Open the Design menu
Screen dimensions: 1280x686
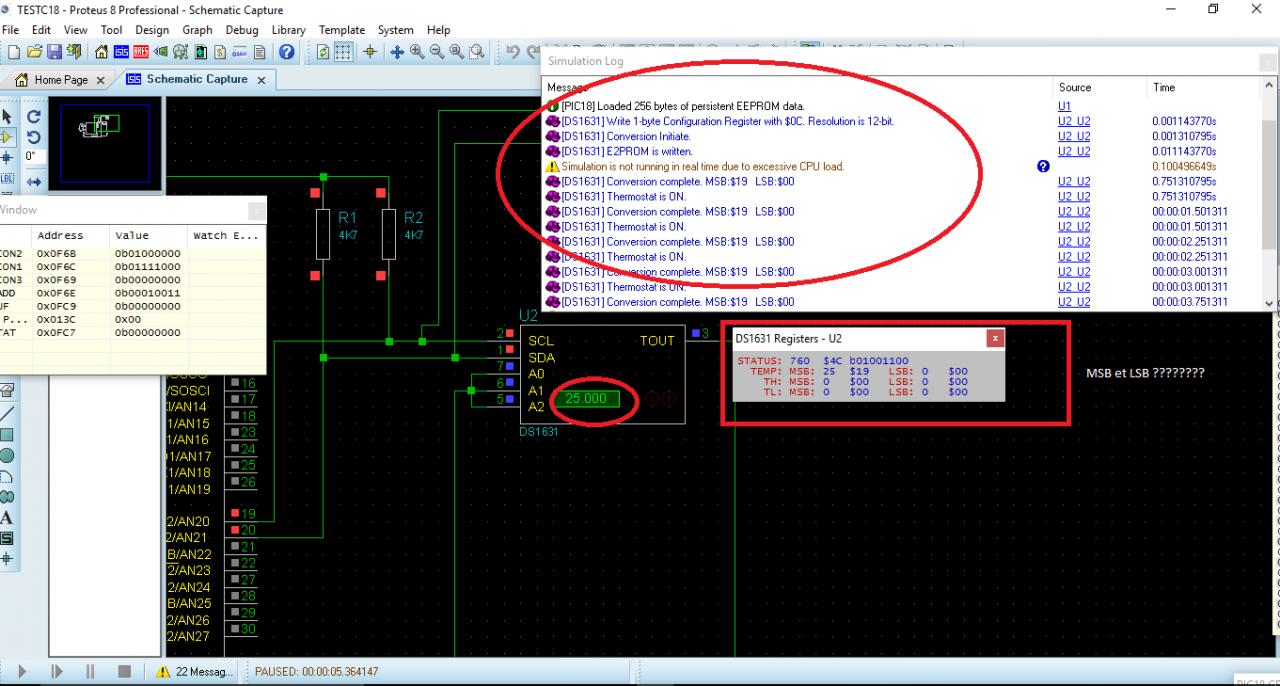tap(152, 30)
